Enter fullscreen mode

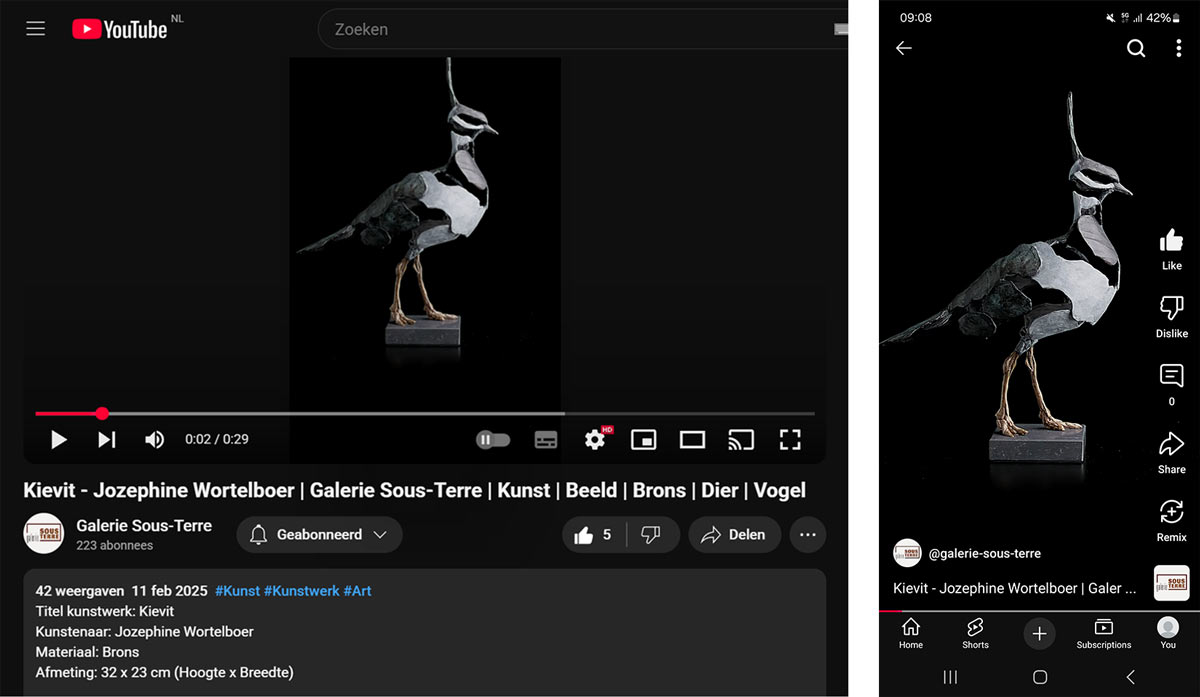click(790, 439)
